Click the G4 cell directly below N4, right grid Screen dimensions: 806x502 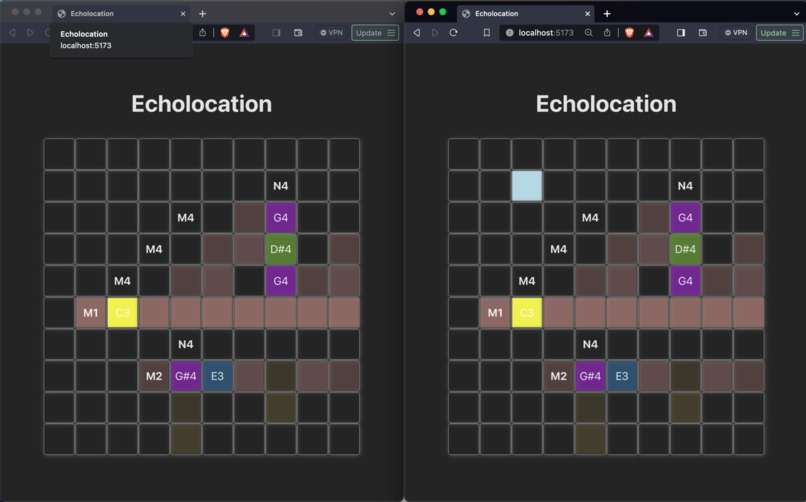point(685,217)
